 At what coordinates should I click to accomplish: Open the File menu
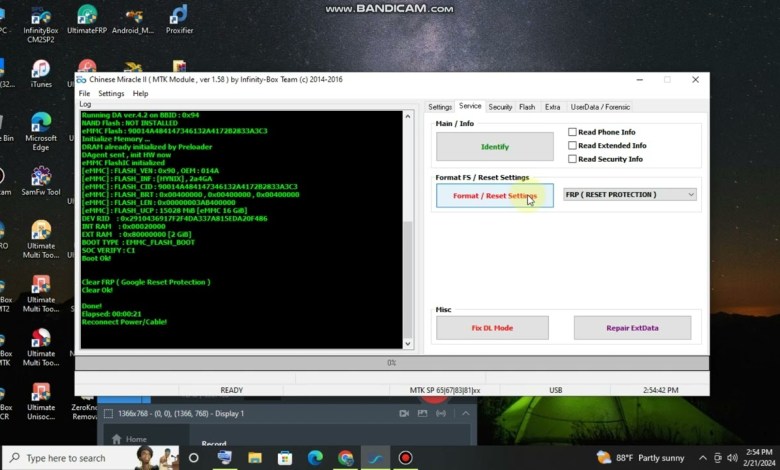85,94
